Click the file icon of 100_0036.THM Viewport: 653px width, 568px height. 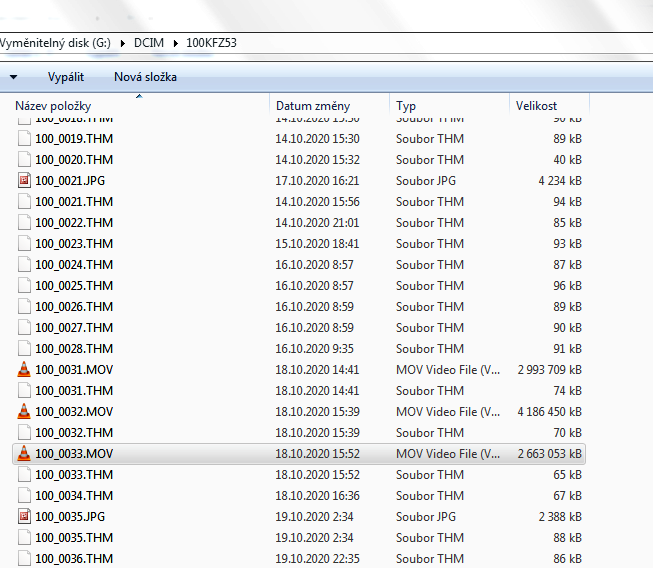pos(24,558)
